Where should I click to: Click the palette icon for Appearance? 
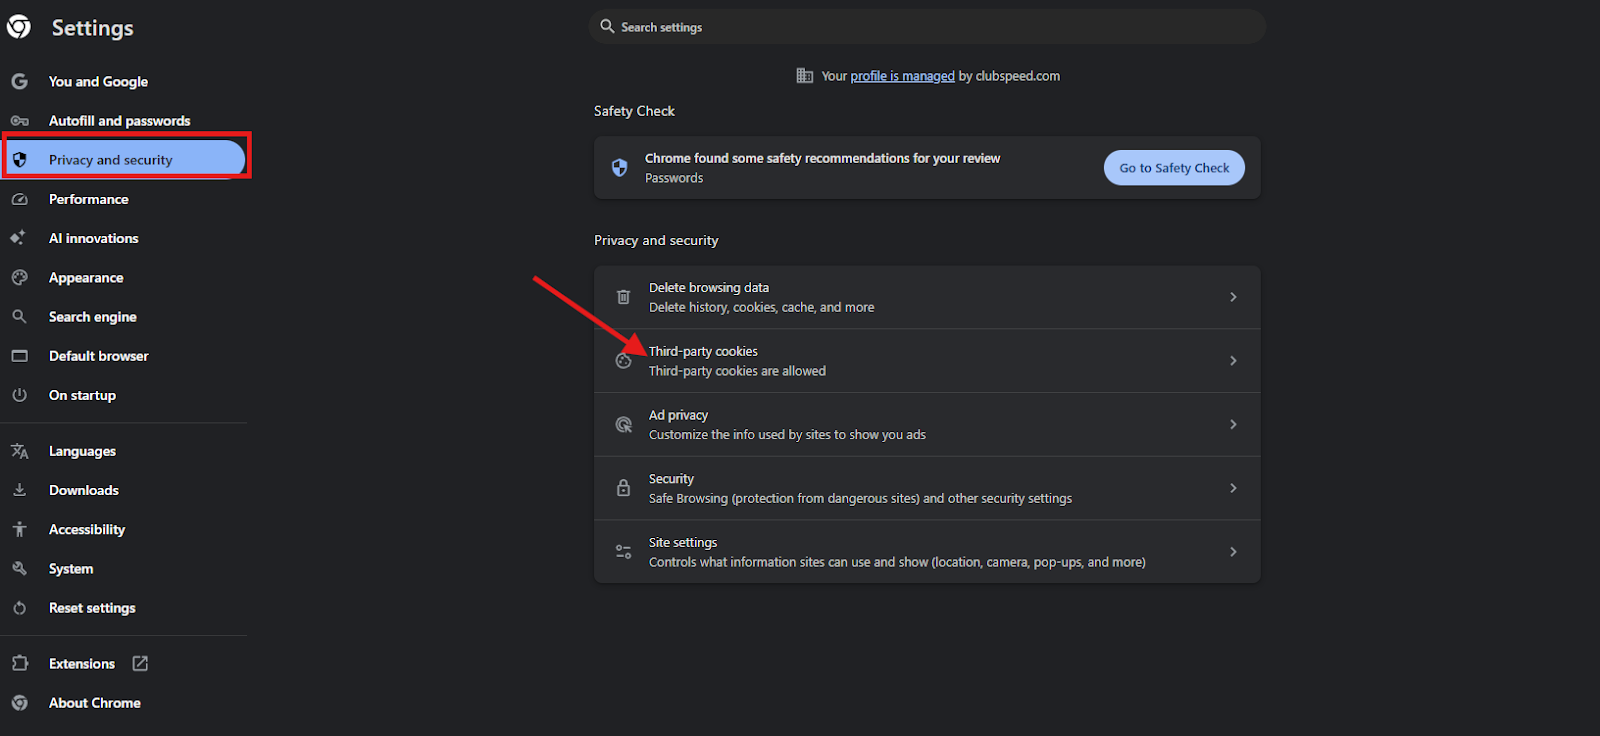(x=19, y=277)
